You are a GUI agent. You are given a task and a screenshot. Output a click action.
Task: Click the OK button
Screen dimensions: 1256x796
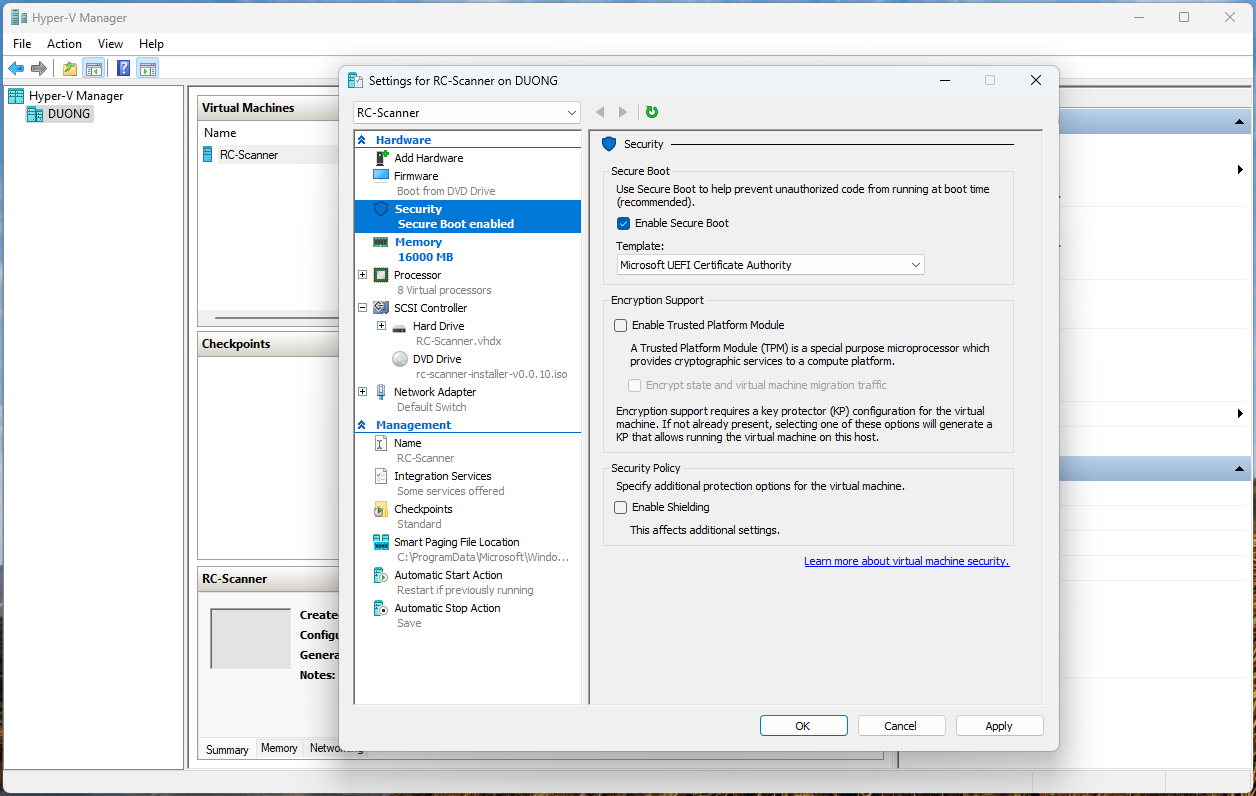point(803,726)
